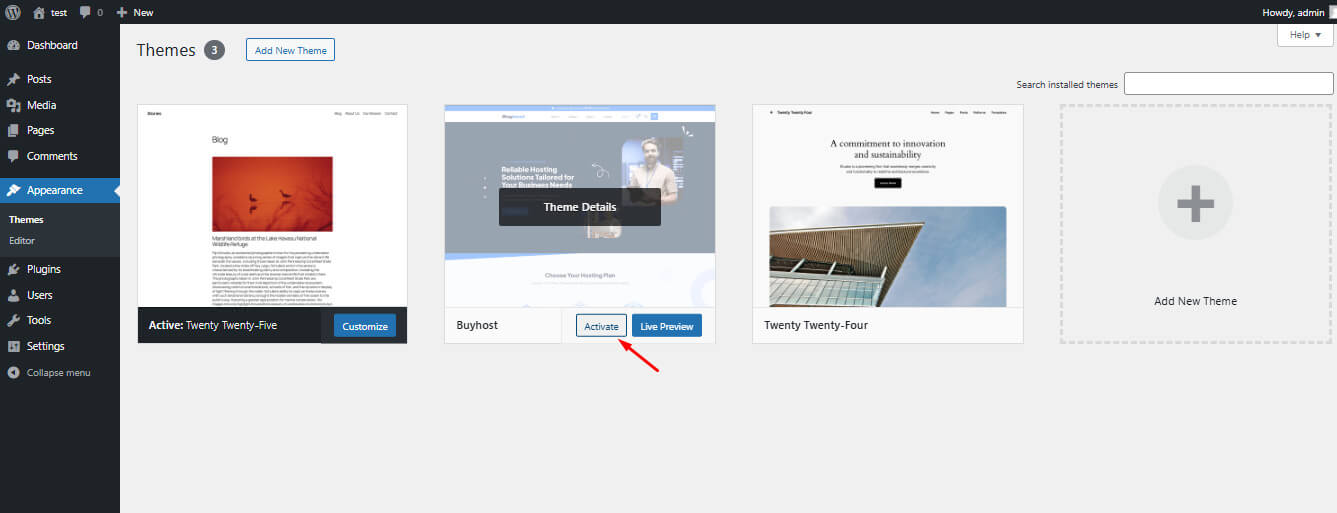Click the Themes page heading

click(x=166, y=50)
